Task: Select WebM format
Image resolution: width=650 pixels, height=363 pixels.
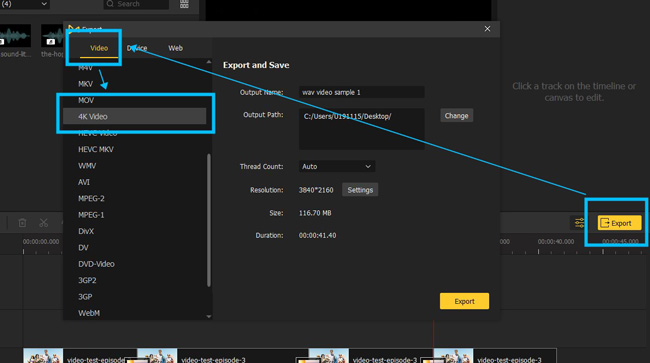Action: (89, 313)
